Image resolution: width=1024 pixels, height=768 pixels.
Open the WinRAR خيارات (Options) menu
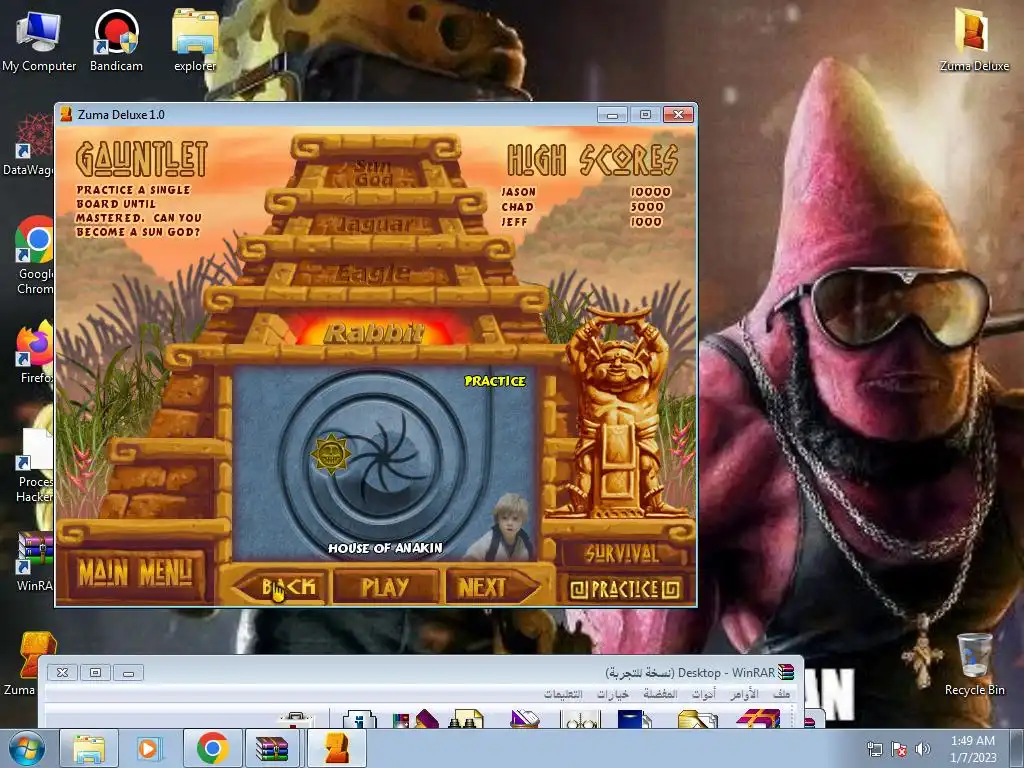click(x=613, y=694)
